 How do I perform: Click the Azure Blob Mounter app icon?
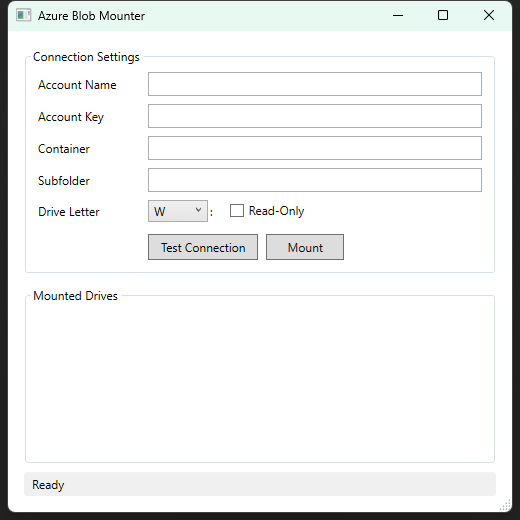pyautogui.click(x=24, y=15)
